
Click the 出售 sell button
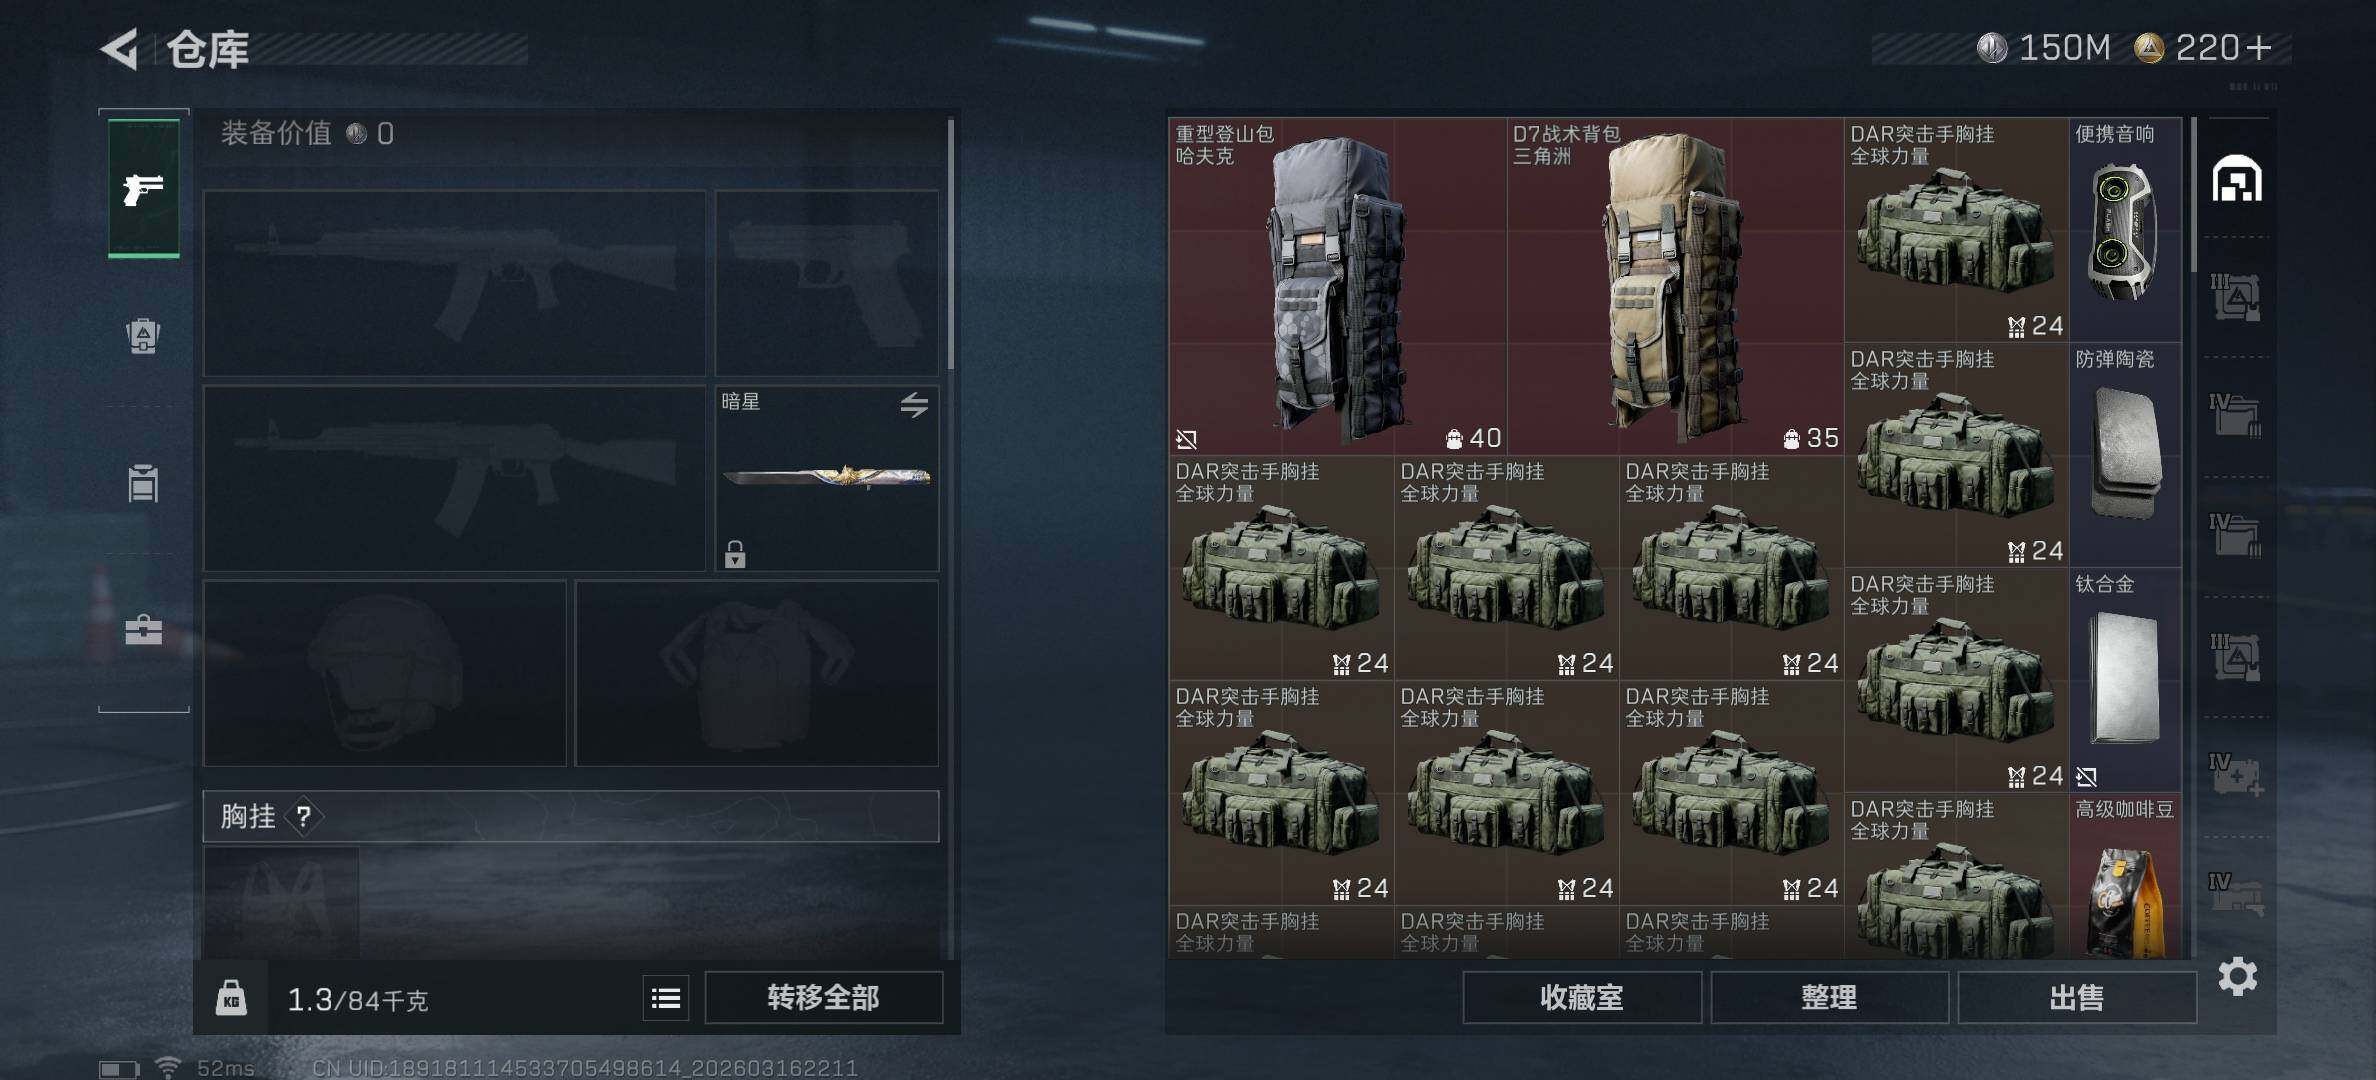[2077, 997]
